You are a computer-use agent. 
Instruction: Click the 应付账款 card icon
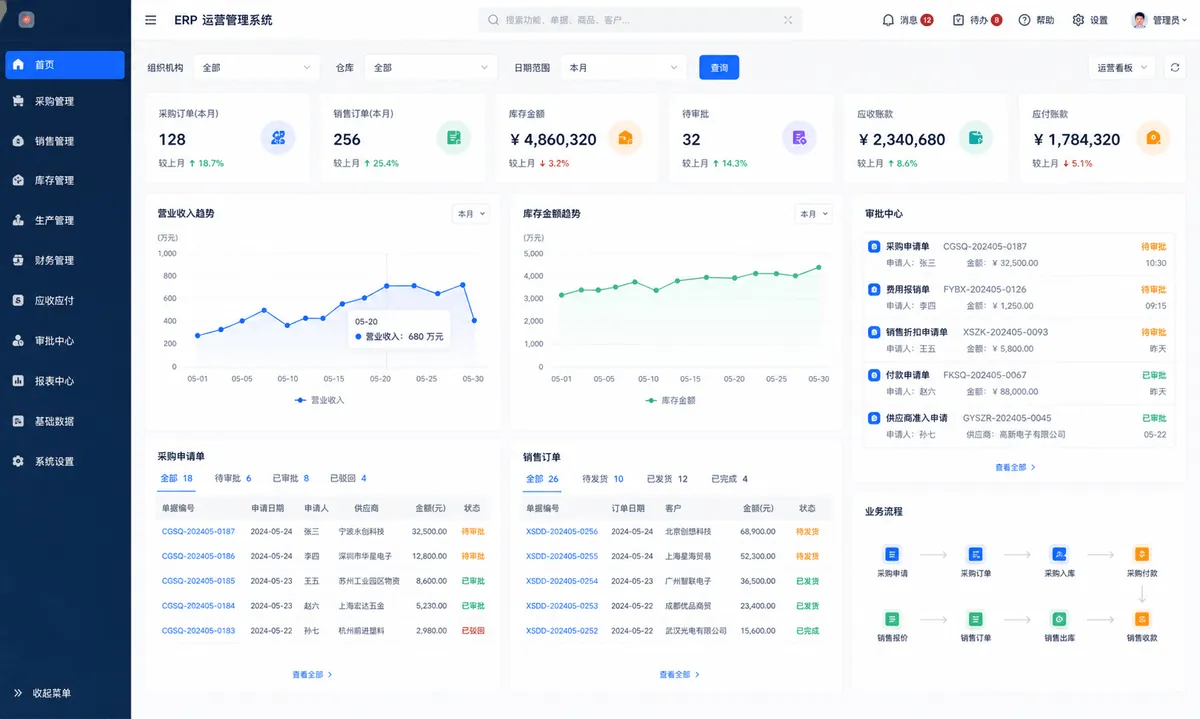pyautogui.click(x=1152, y=137)
